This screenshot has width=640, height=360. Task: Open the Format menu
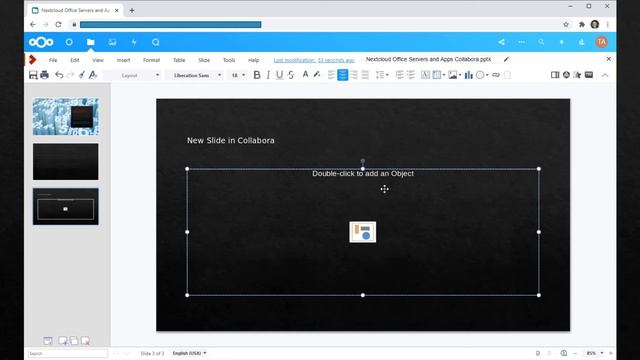151,60
